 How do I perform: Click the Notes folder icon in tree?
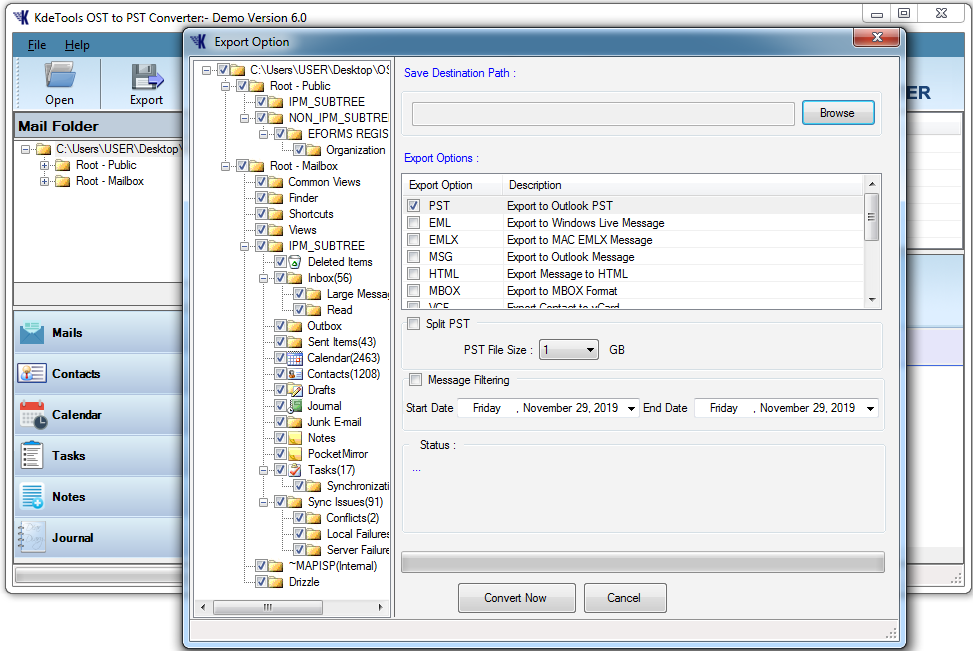[x=295, y=438]
